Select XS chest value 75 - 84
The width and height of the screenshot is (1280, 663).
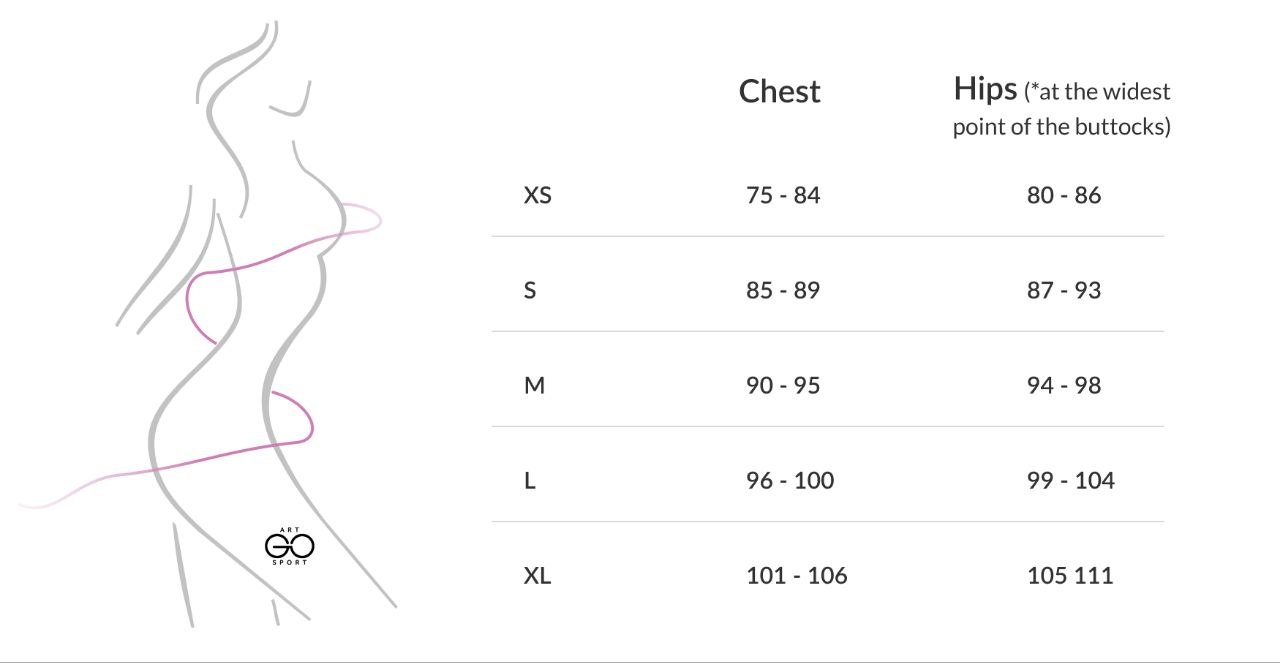(783, 195)
